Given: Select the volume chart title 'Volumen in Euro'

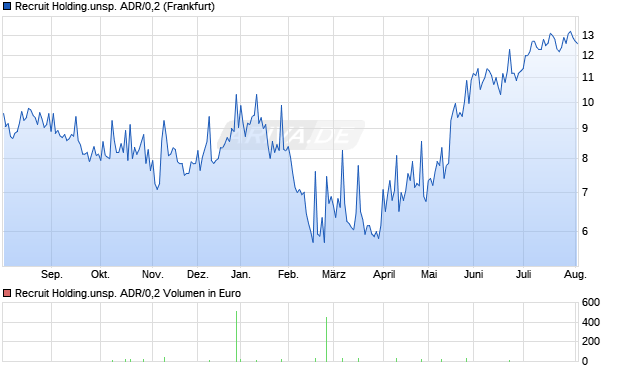Looking at the screenshot, I should pyautogui.click(x=202, y=293).
